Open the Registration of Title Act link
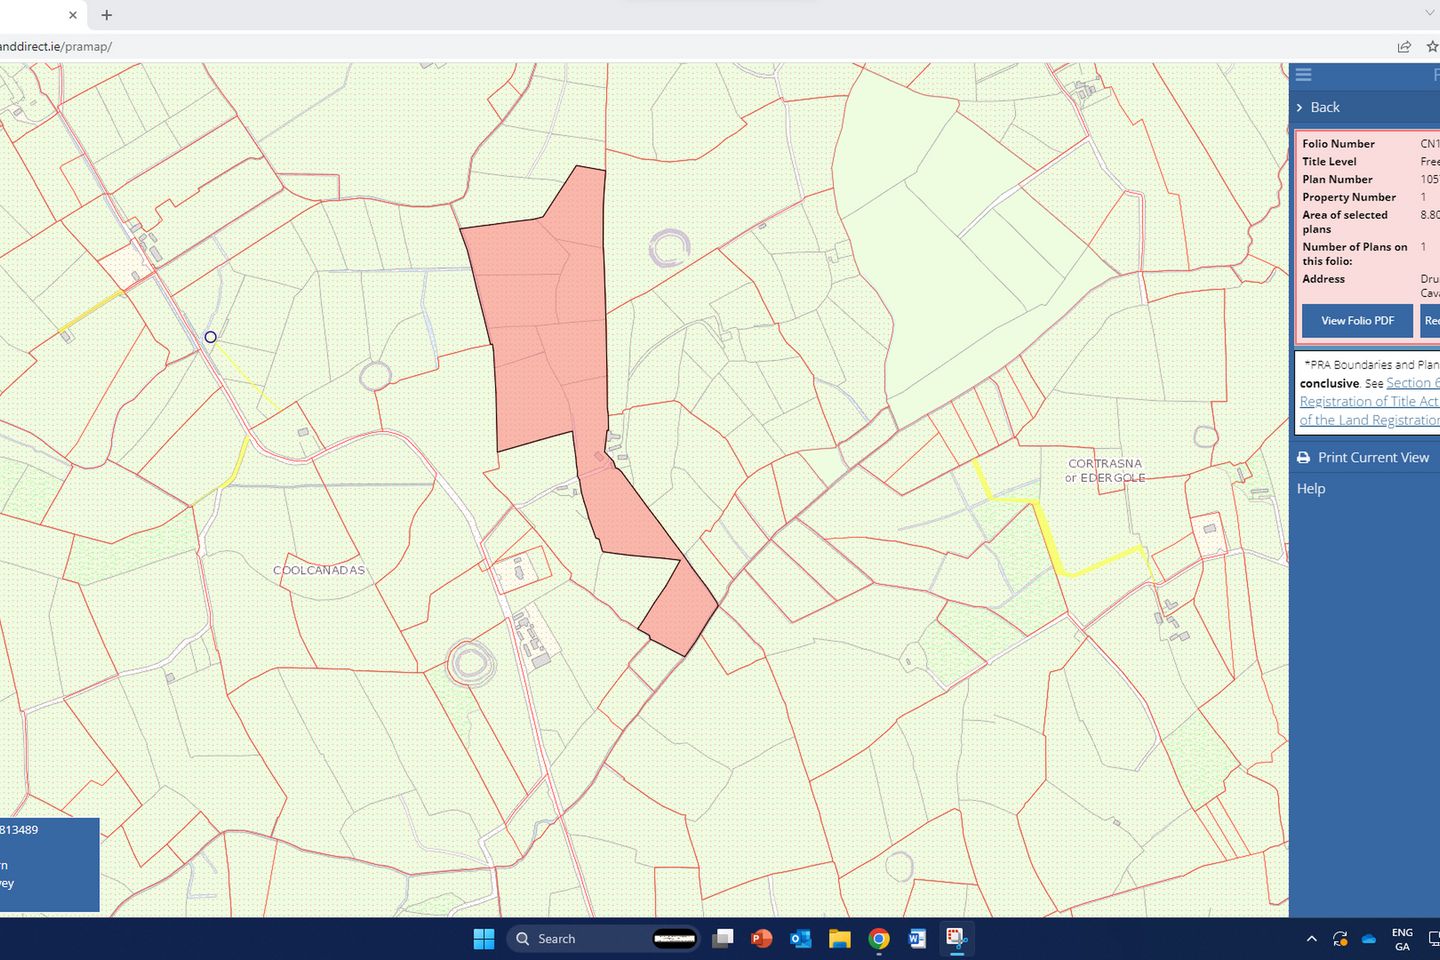 [x=1368, y=401]
